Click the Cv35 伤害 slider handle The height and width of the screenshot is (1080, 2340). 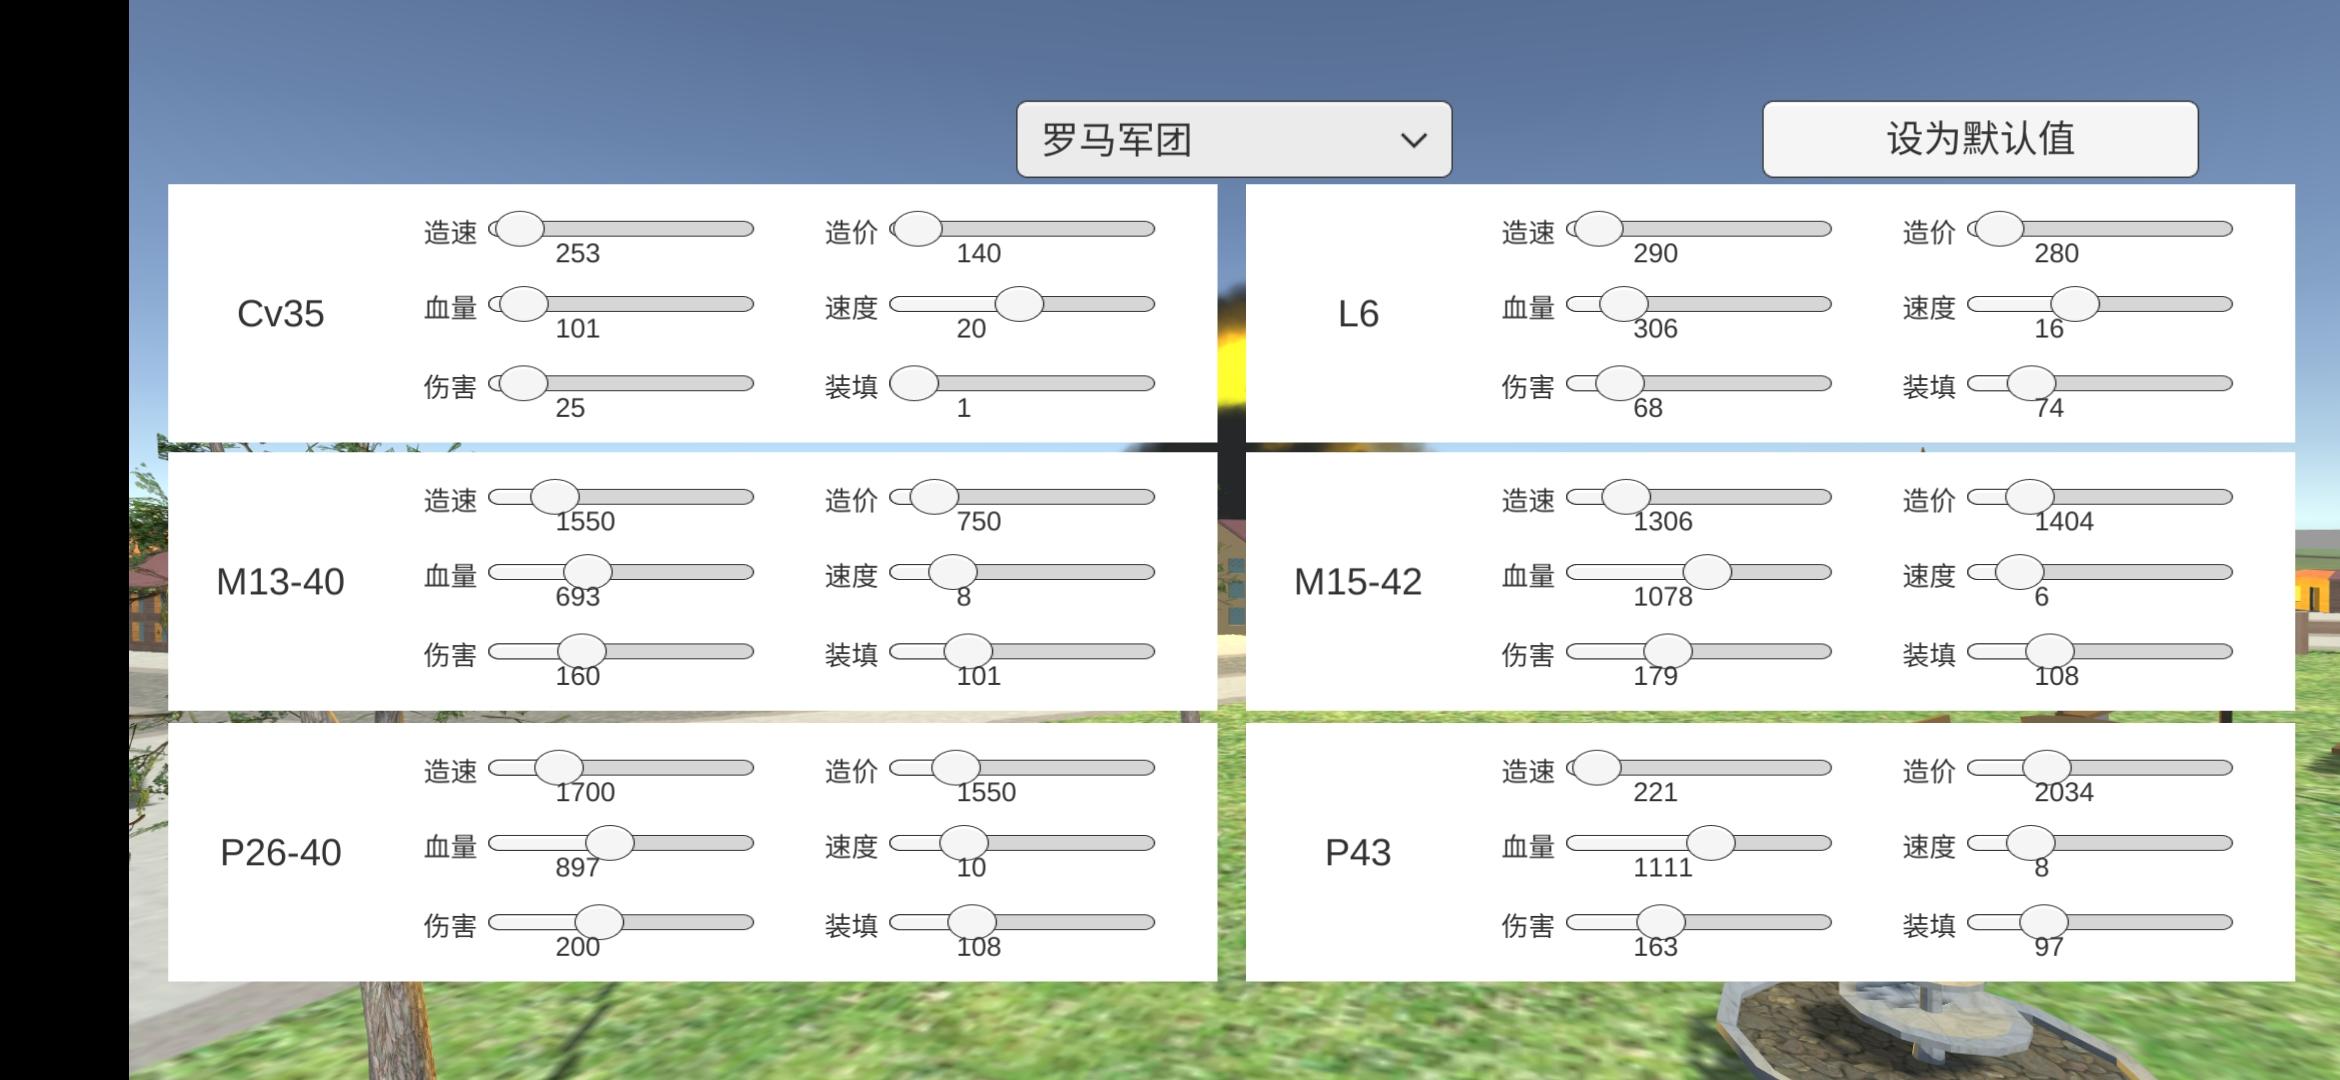pyautogui.click(x=524, y=383)
